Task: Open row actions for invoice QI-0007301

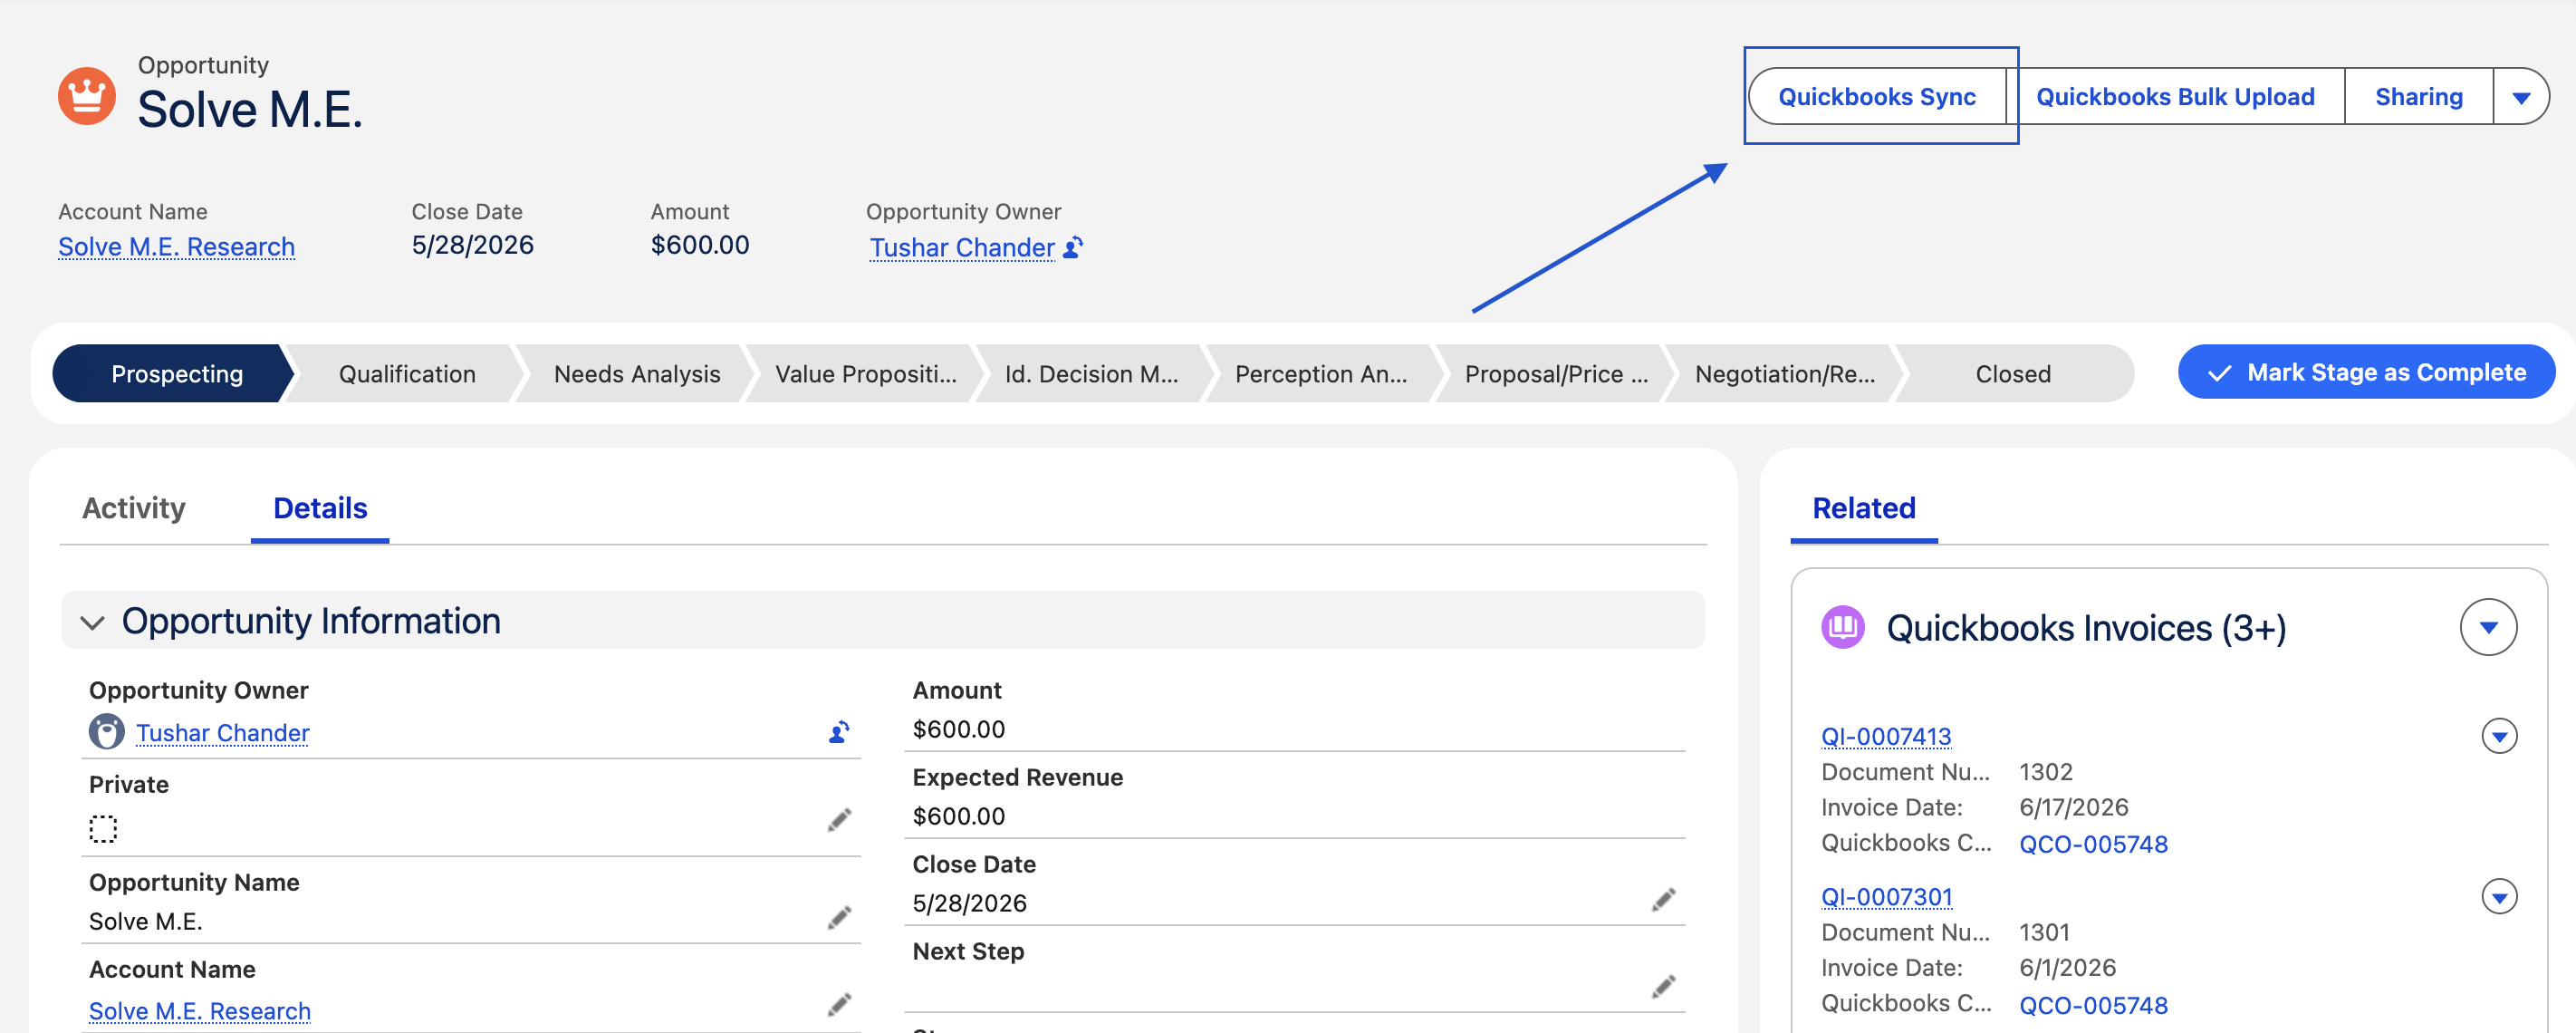Action: pos(2499,897)
